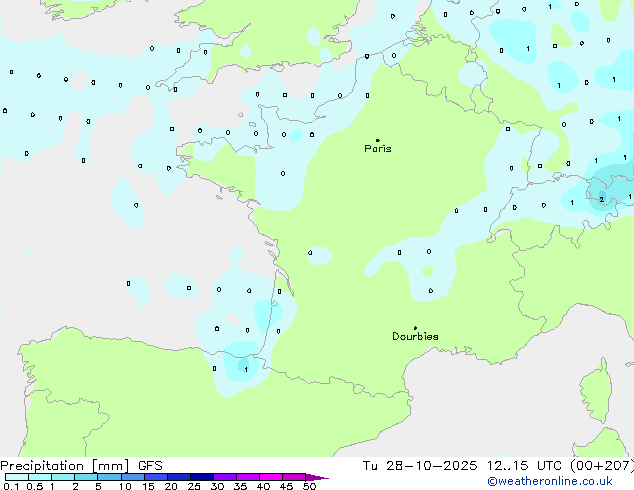Click the '50' legend scale value

pyautogui.click(x=309, y=486)
